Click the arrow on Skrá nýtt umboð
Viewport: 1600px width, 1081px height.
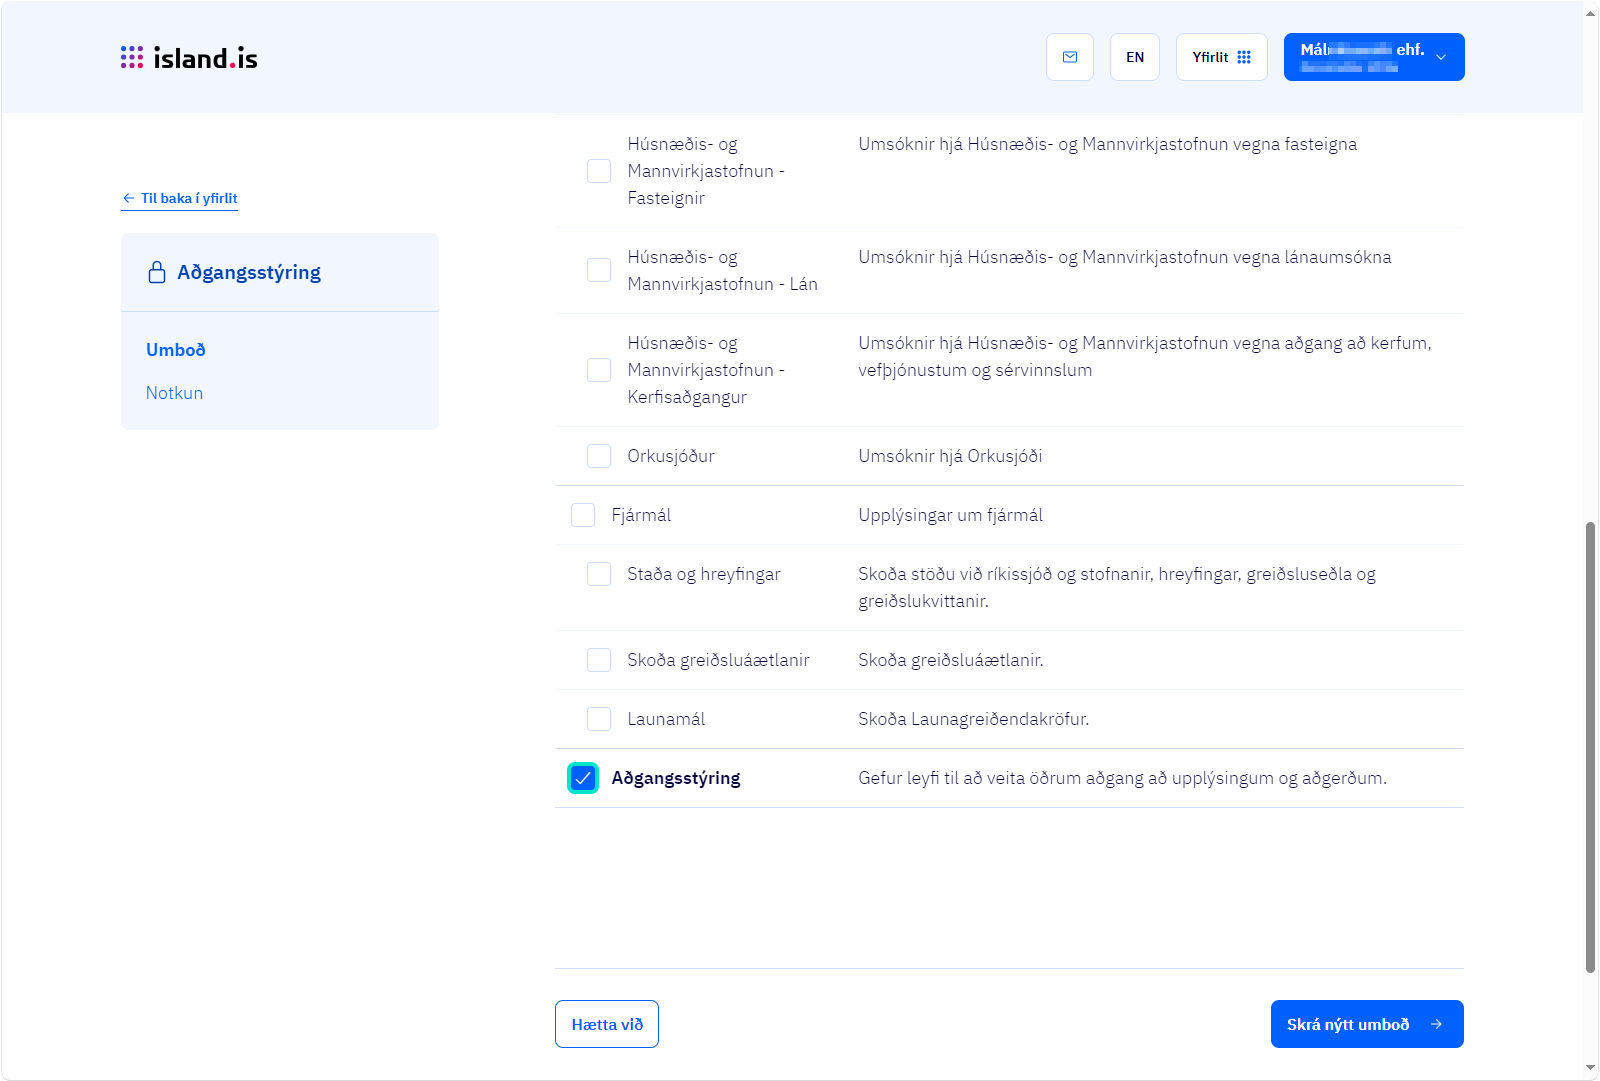1436,1024
